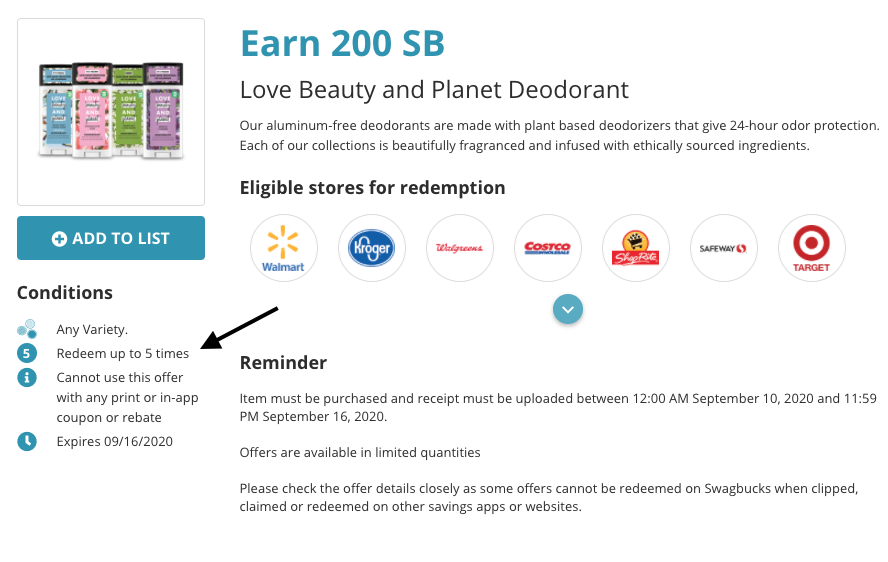Screen dimensions: 888x562
Task: Choose the Safeway store logo
Action: 724,248
